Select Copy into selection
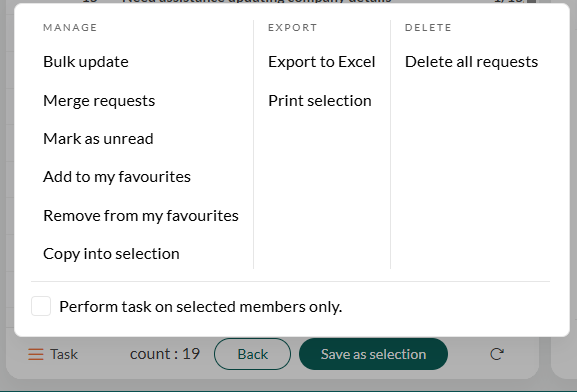This screenshot has width=577, height=392. coord(111,254)
